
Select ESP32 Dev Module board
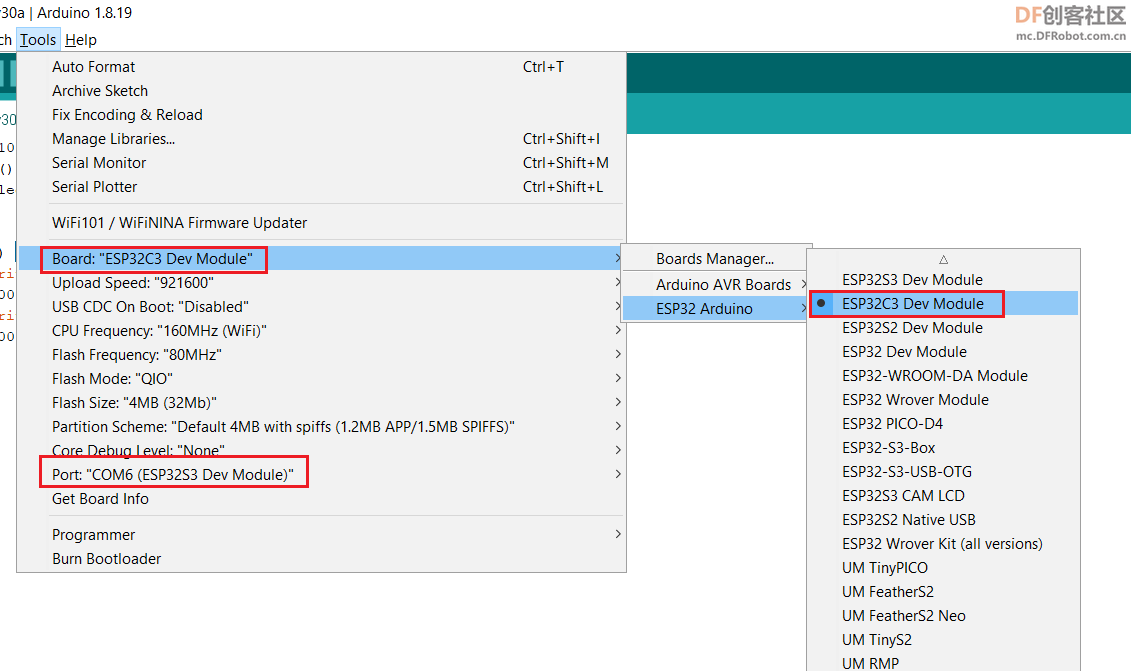(943, 351)
